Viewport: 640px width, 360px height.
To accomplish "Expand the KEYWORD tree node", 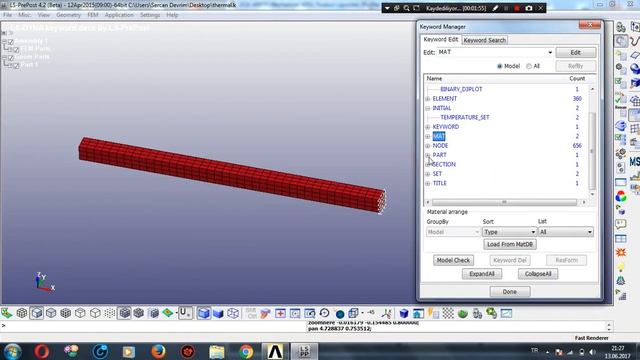I will 428,127.
